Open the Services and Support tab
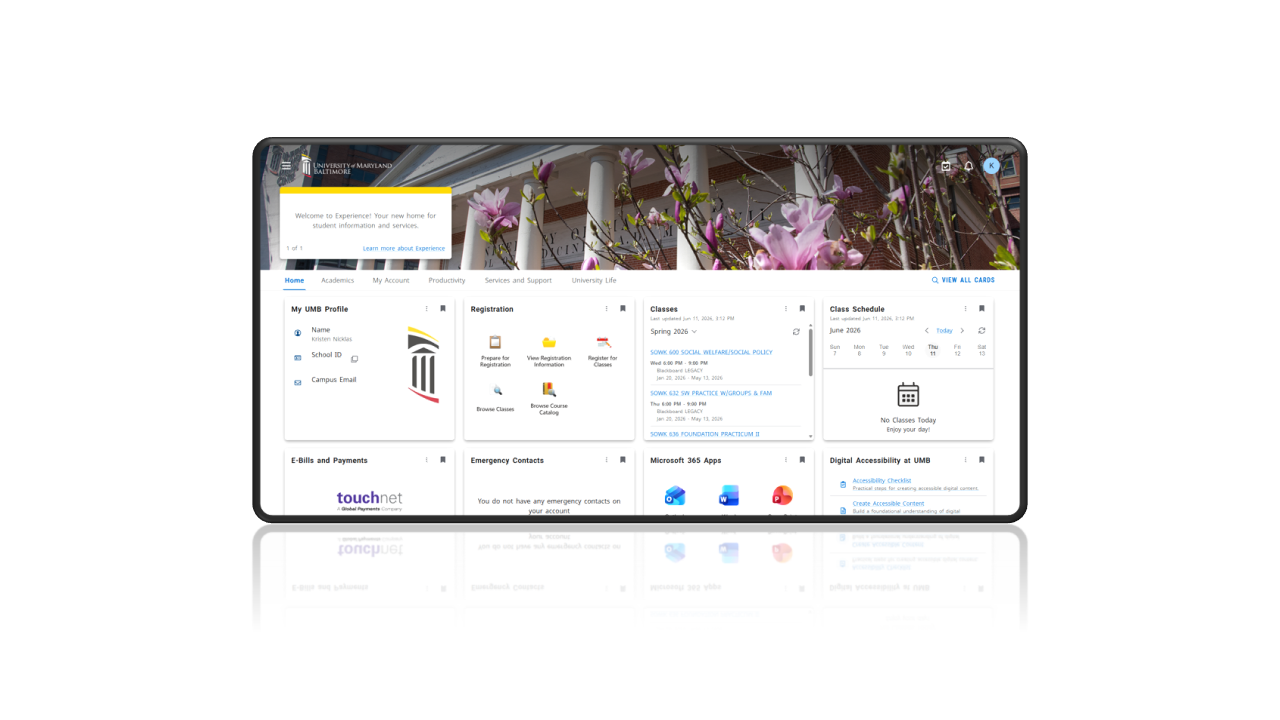Viewport: 1280px width, 720px height. (x=518, y=281)
